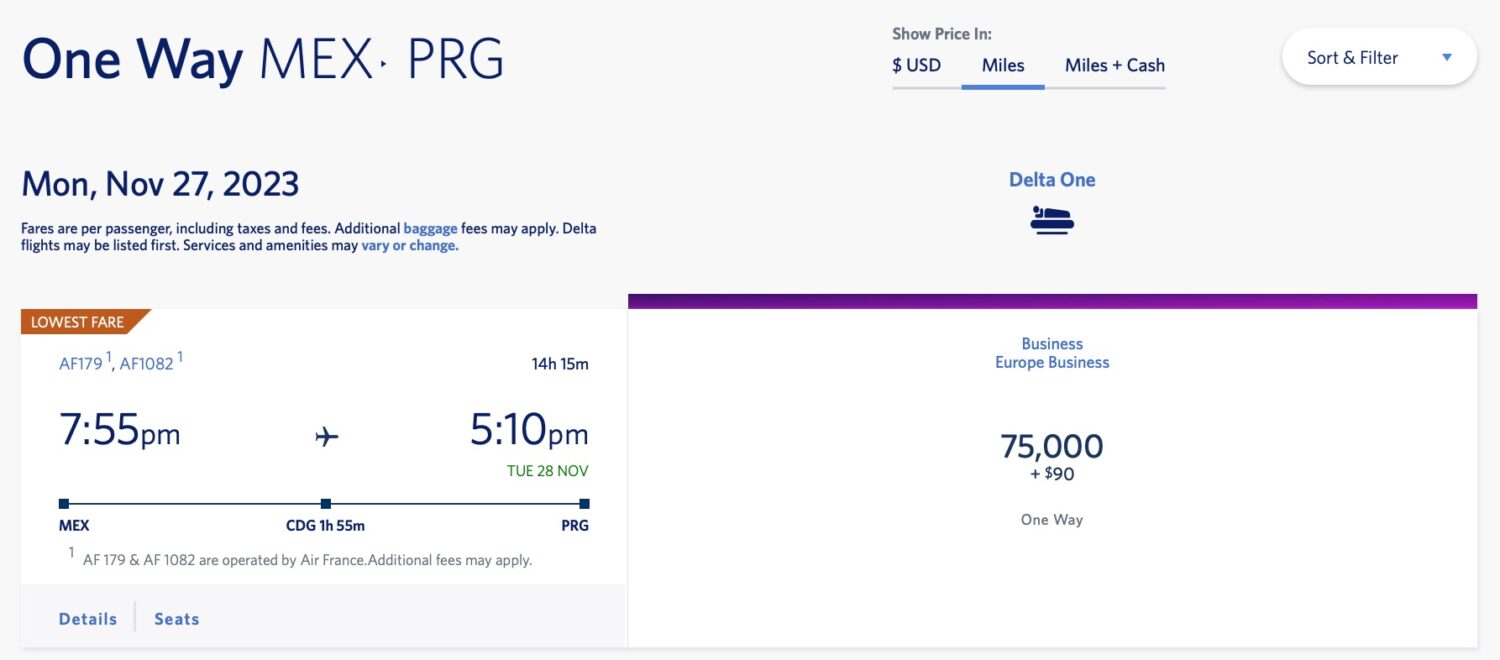The width and height of the screenshot is (1500, 660).
Task: Open the "vary or change" link
Action: coord(410,245)
